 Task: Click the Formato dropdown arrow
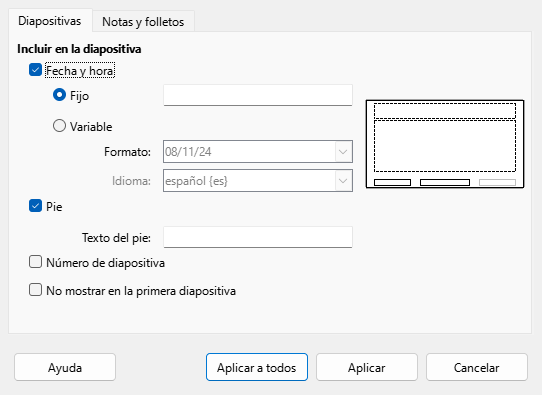(343, 152)
